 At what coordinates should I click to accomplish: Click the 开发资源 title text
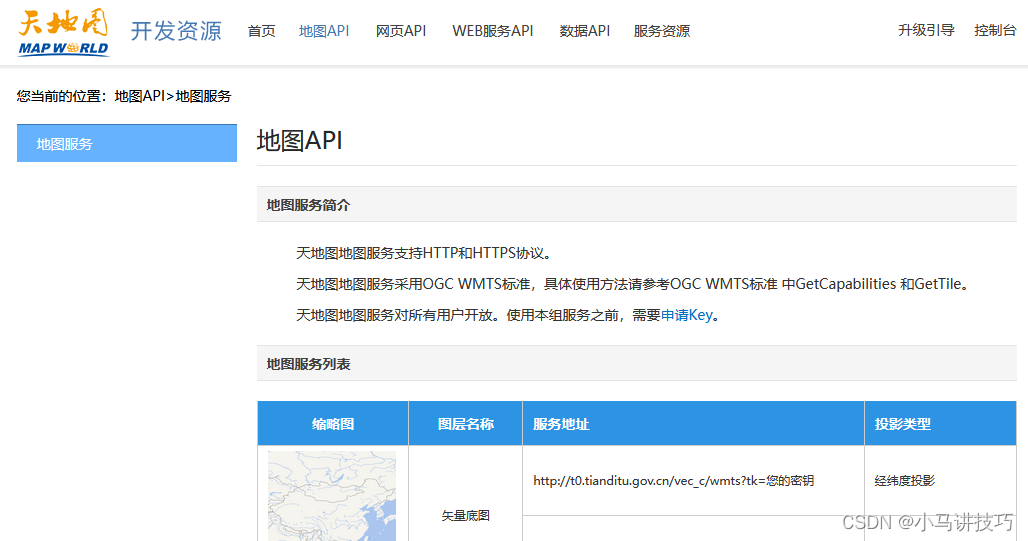point(176,31)
